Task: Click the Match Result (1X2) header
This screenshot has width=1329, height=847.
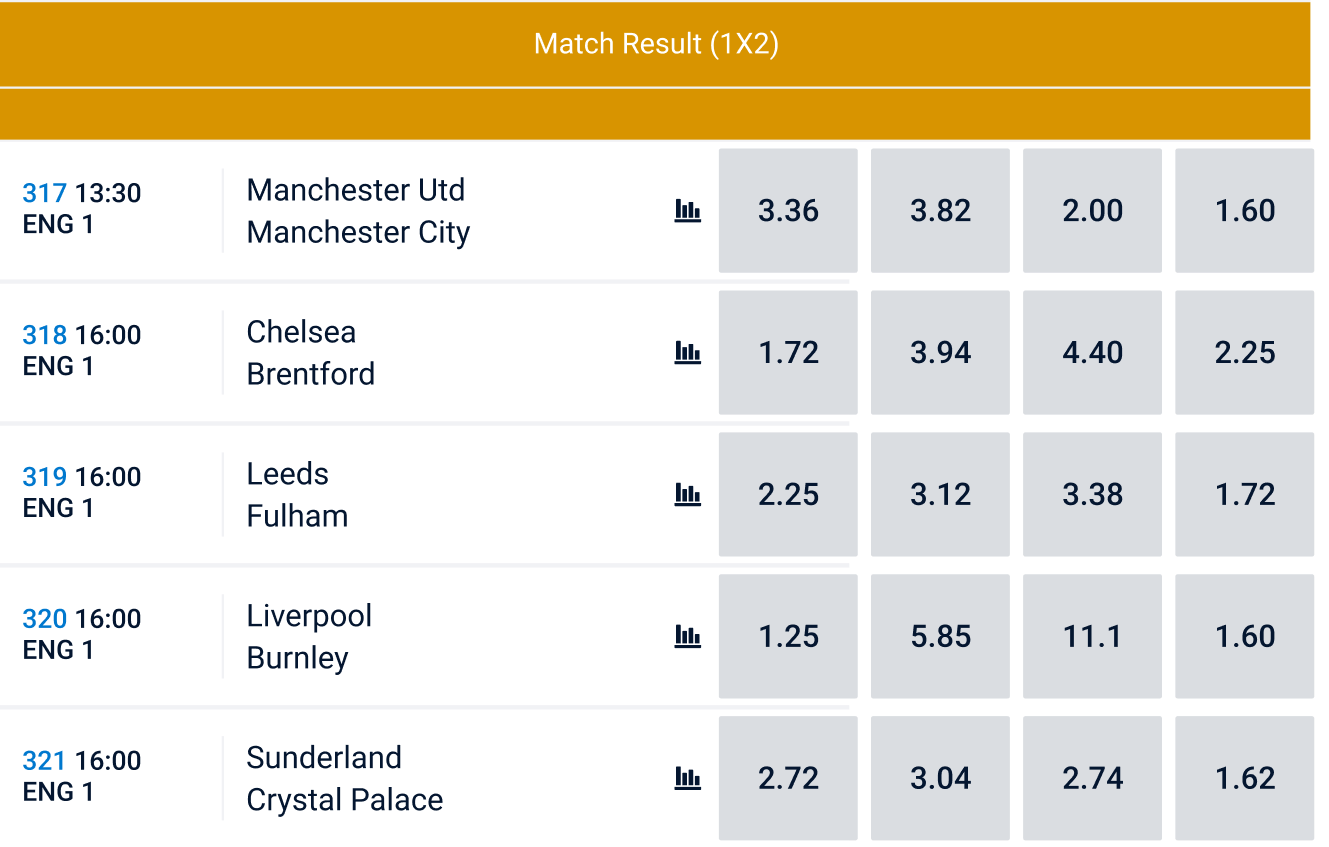Action: 656,44
